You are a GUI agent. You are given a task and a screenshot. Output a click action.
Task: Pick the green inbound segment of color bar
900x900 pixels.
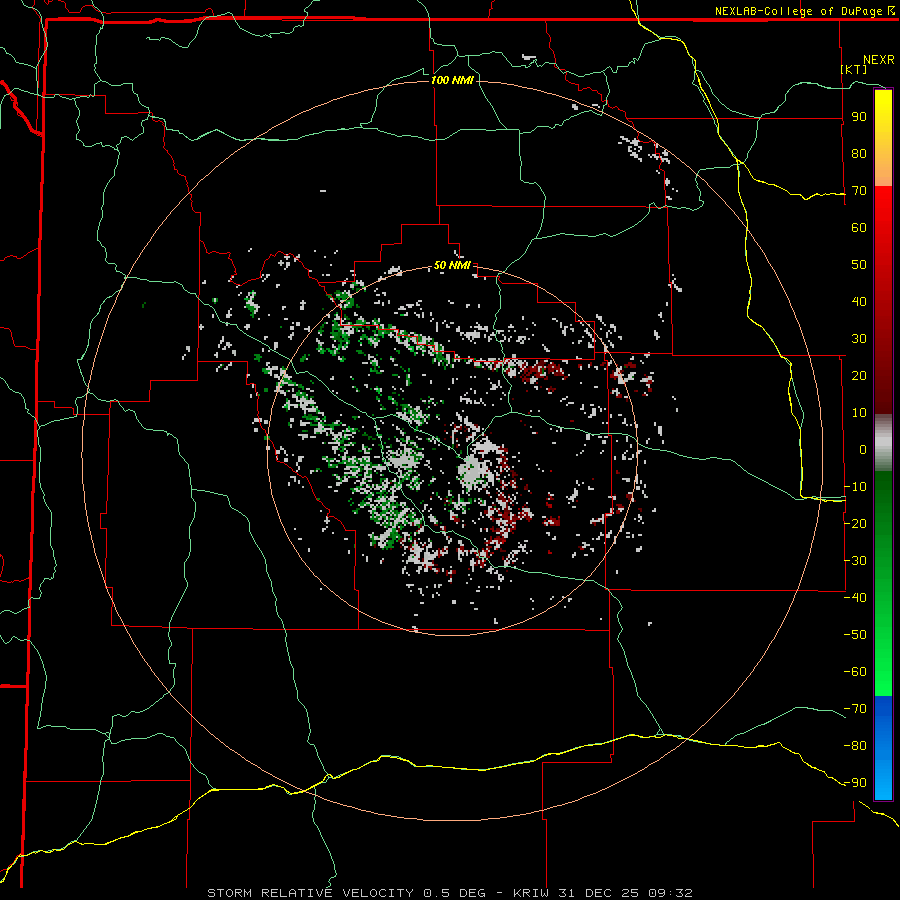tap(883, 584)
